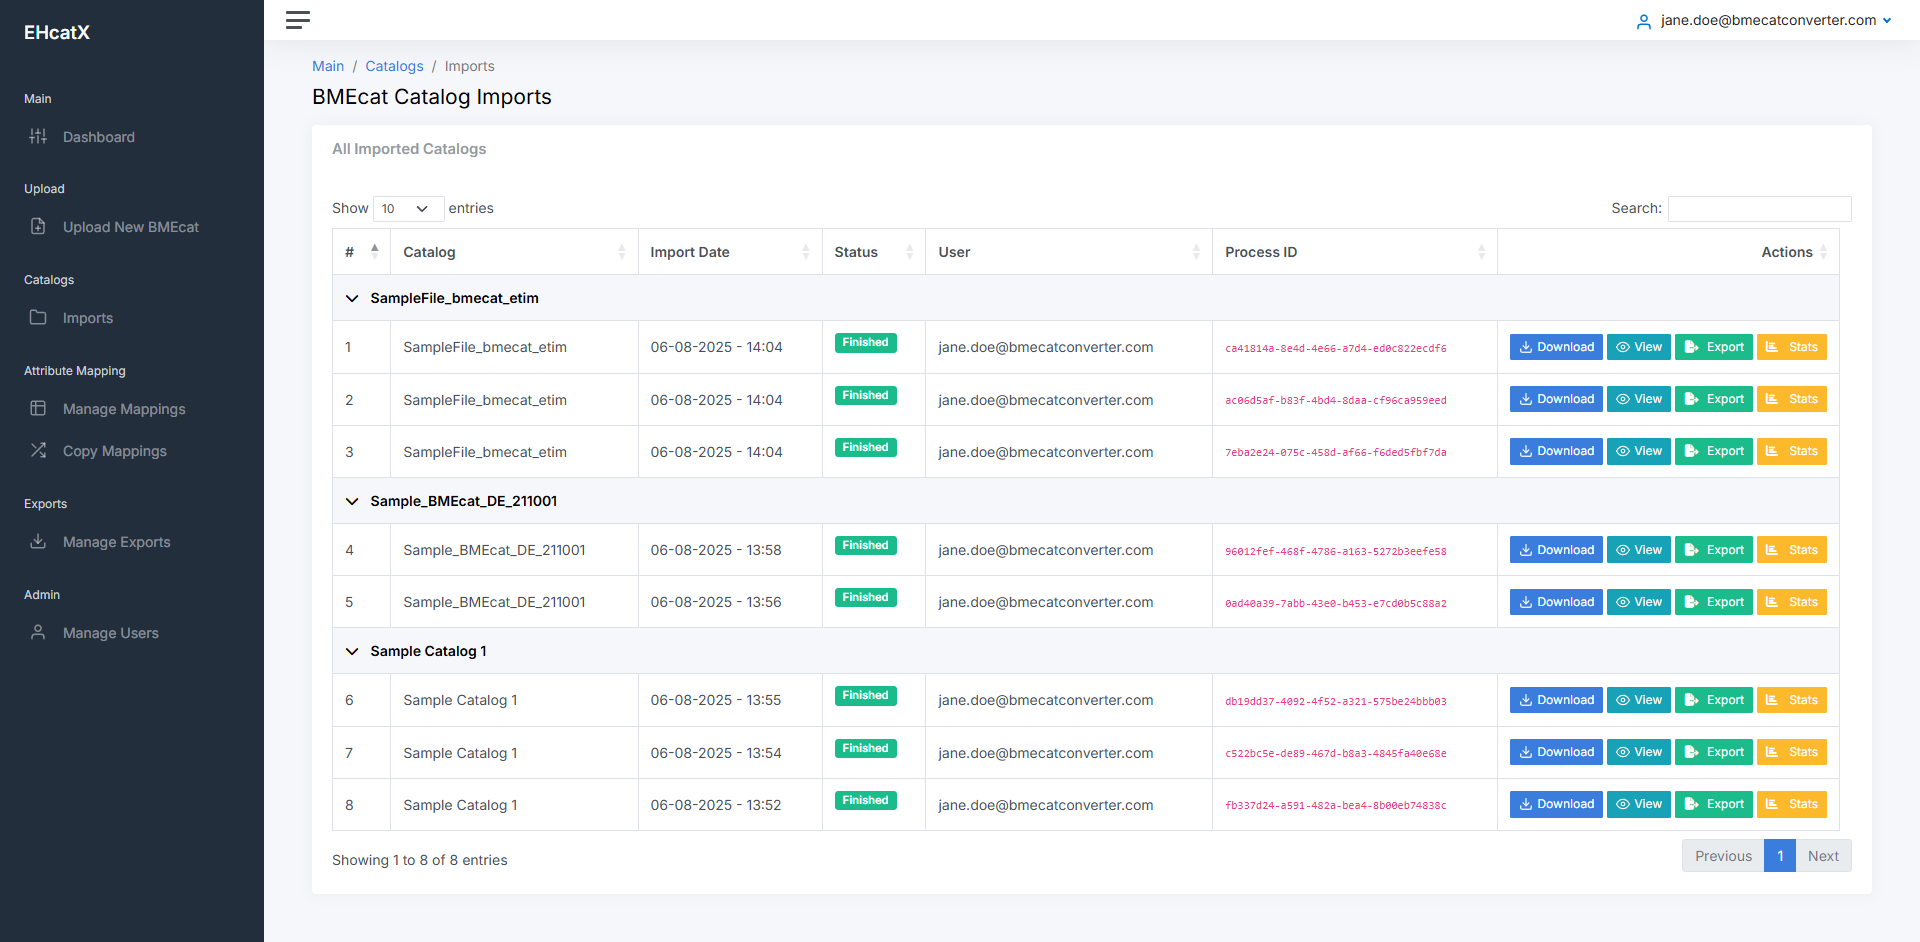Click process ID starting ca41814a
The image size is (1920, 942).
pyautogui.click(x=1335, y=349)
